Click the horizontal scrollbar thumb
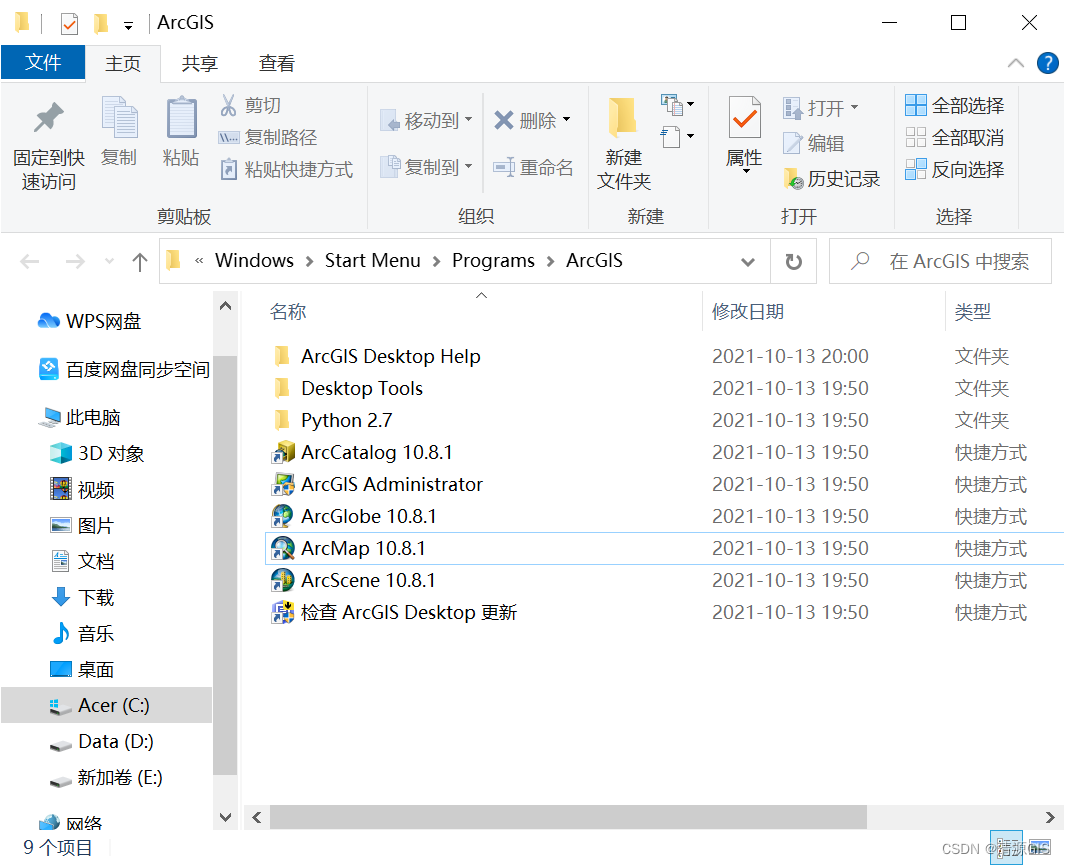 (568, 817)
